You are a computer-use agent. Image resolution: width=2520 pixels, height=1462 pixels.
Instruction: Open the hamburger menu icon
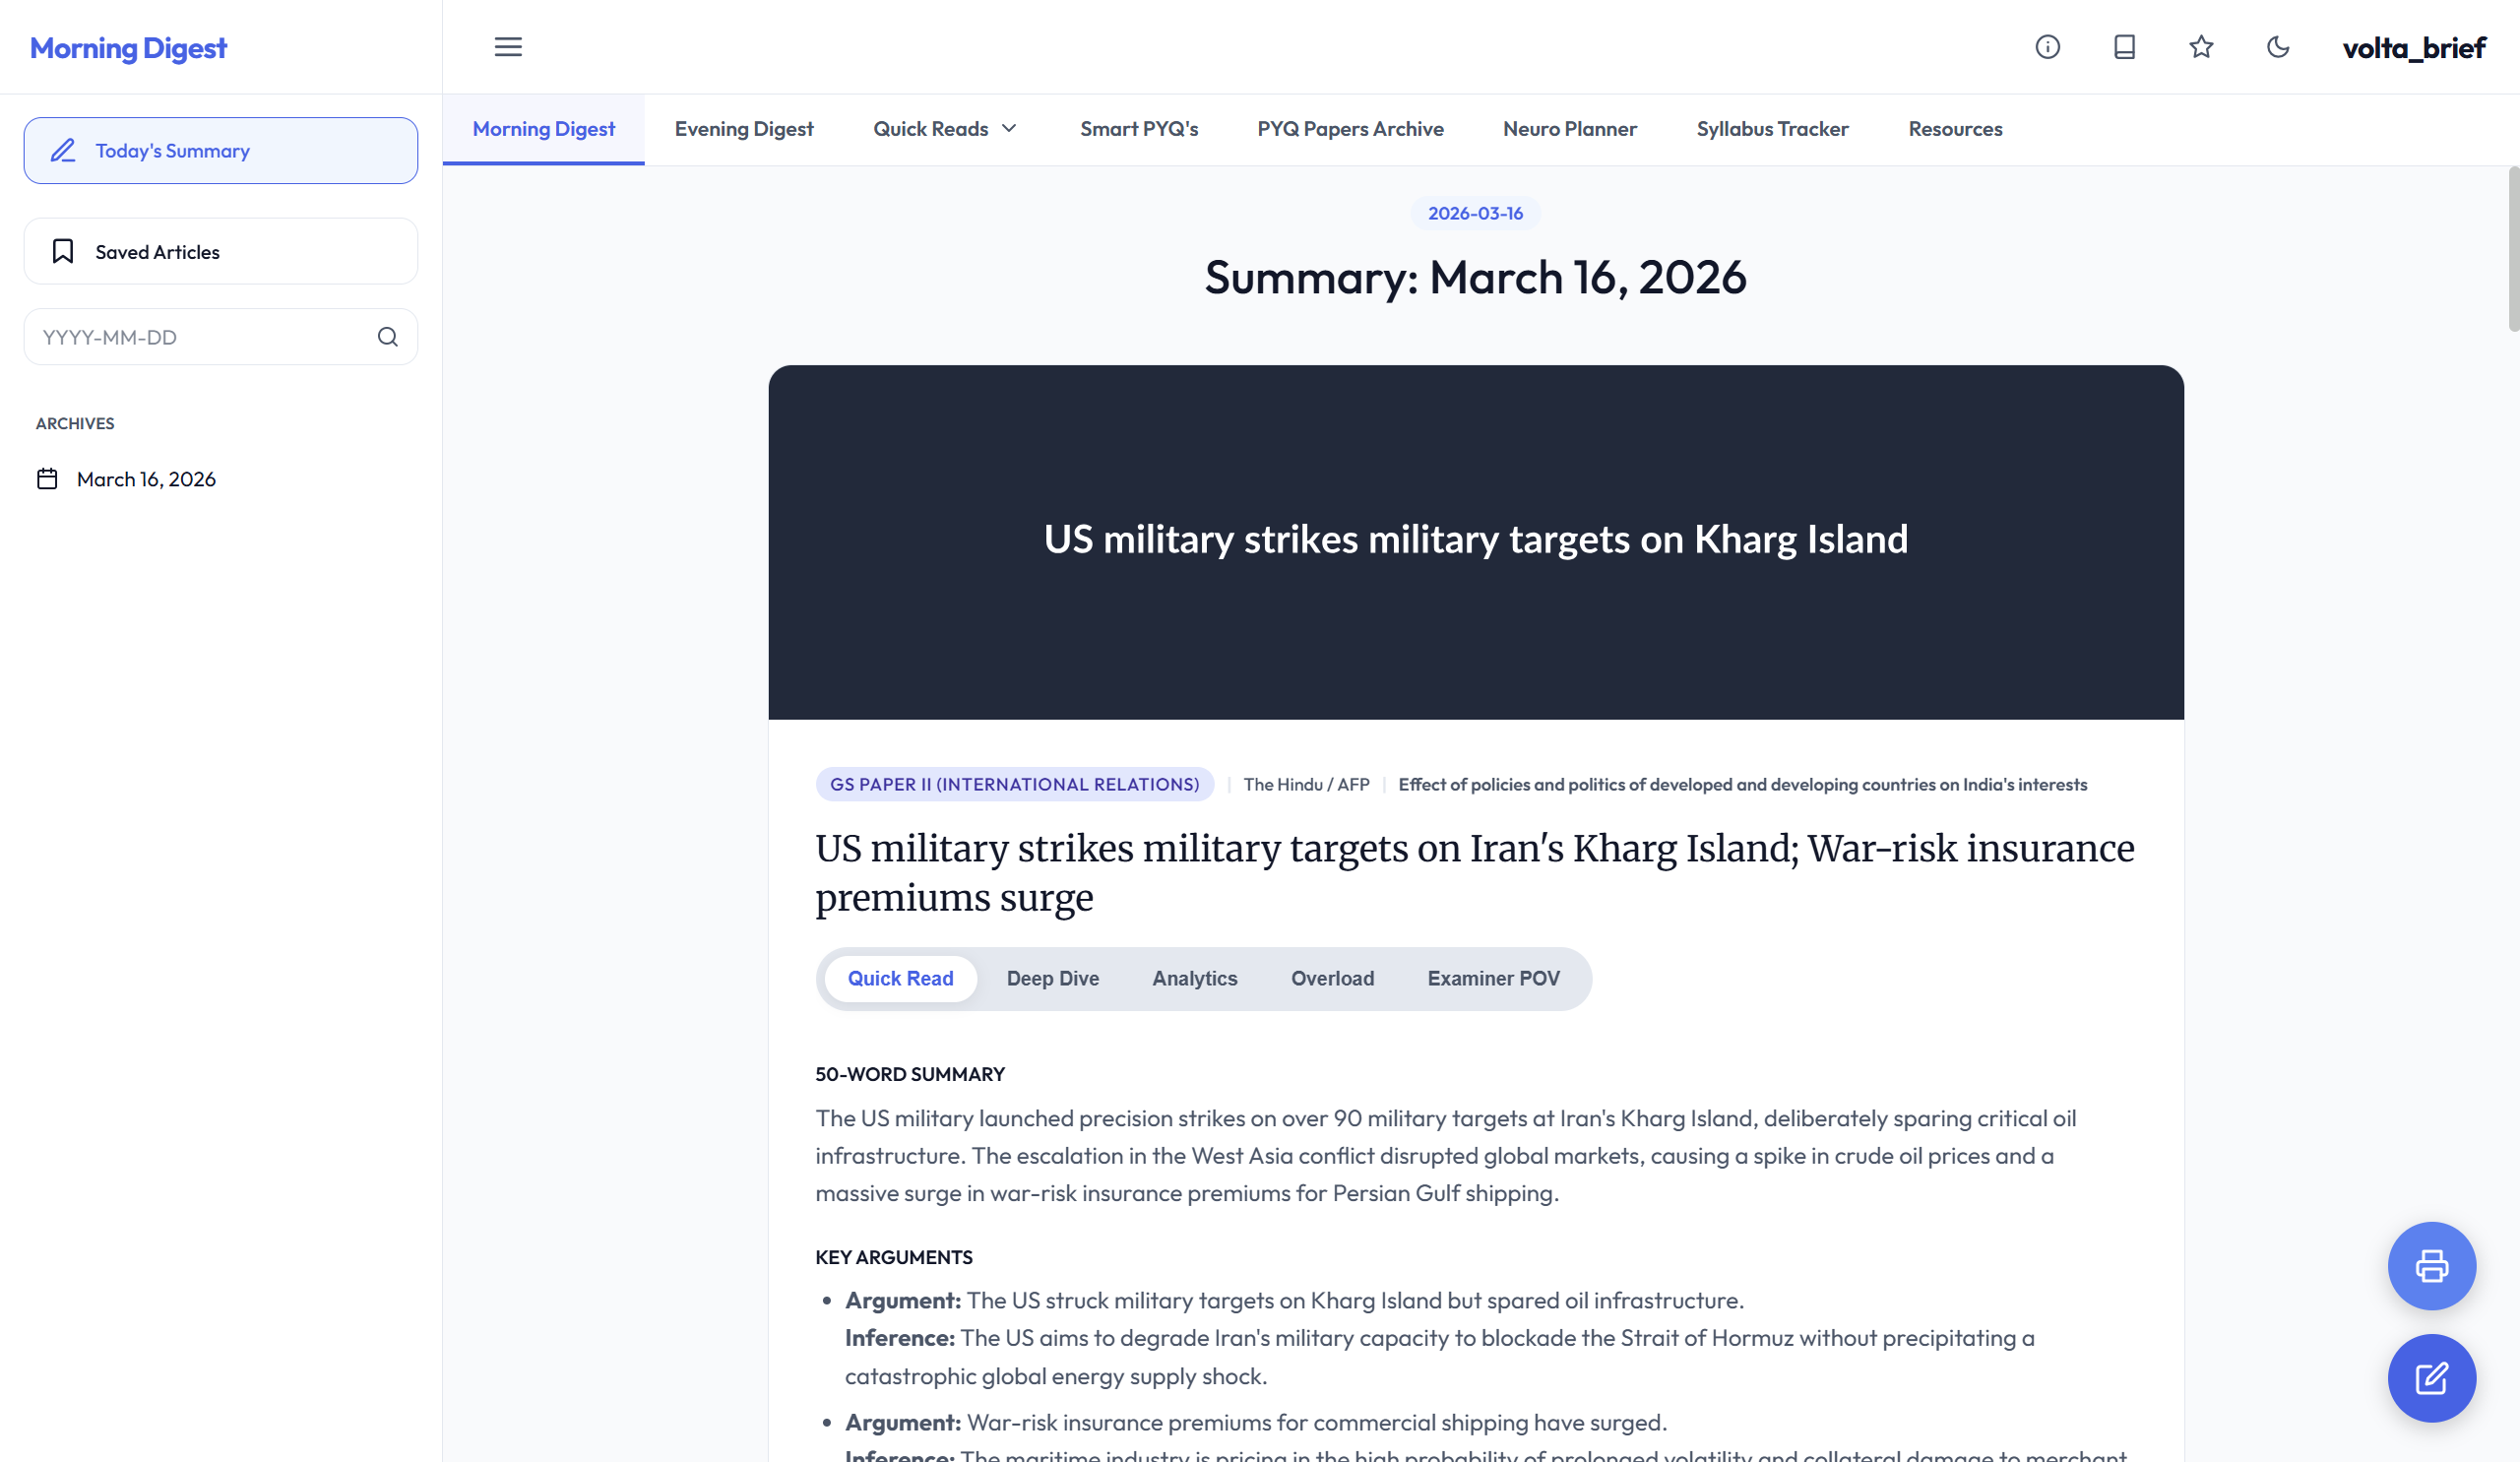tap(508, 47)
